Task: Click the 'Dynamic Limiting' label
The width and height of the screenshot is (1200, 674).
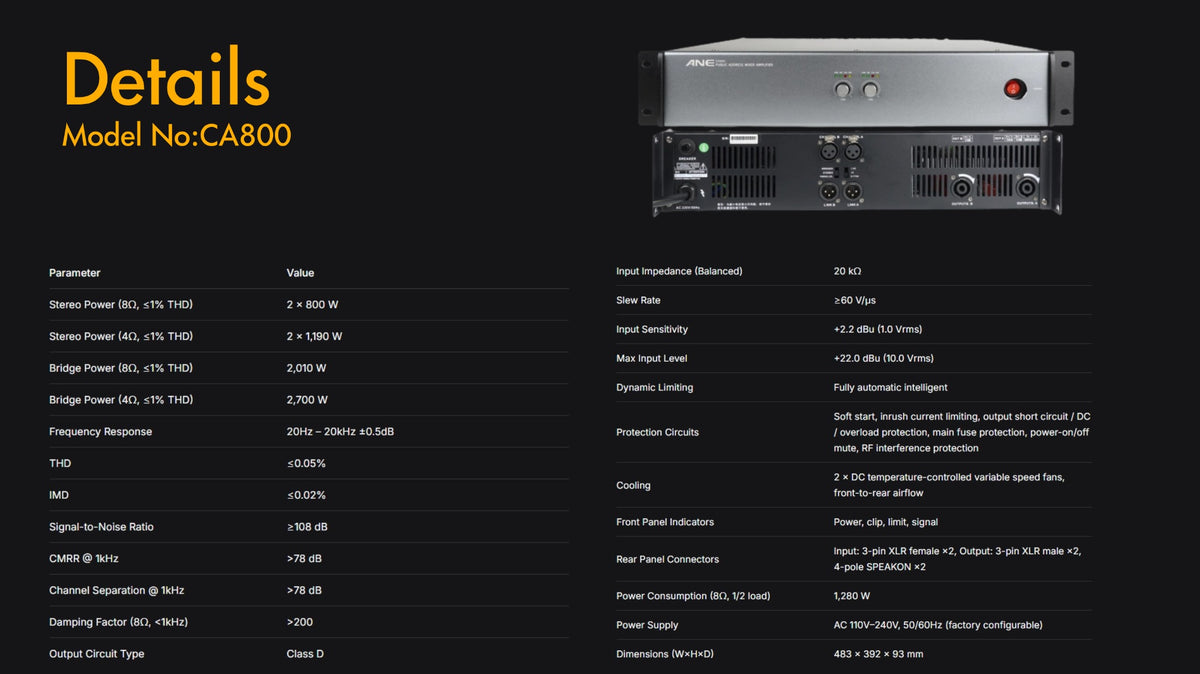Action: (655, 387)
